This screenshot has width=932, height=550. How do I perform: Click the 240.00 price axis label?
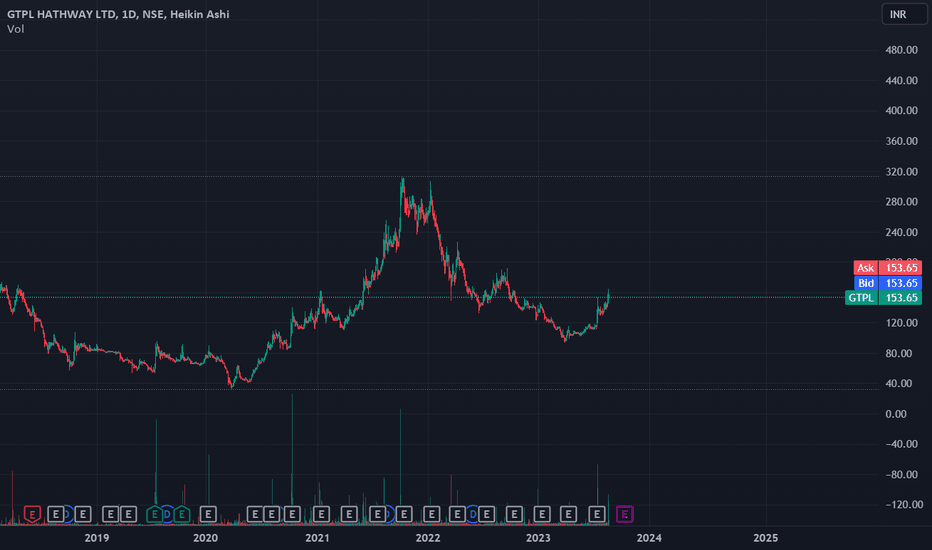coord(901,232)
